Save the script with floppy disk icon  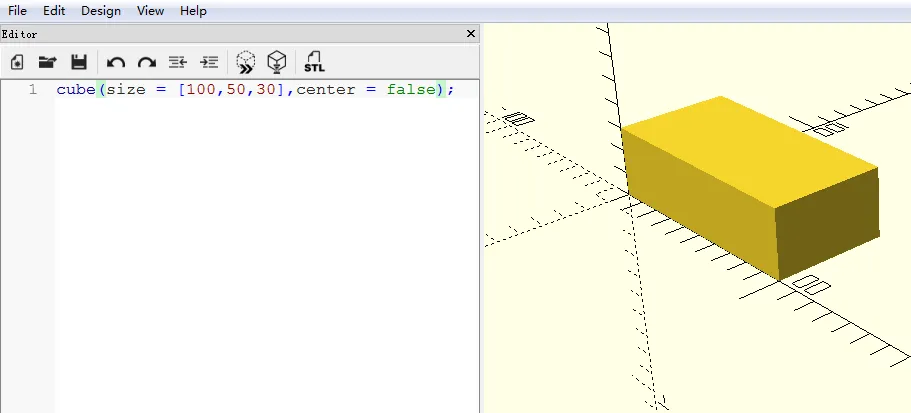pos(79,62)
